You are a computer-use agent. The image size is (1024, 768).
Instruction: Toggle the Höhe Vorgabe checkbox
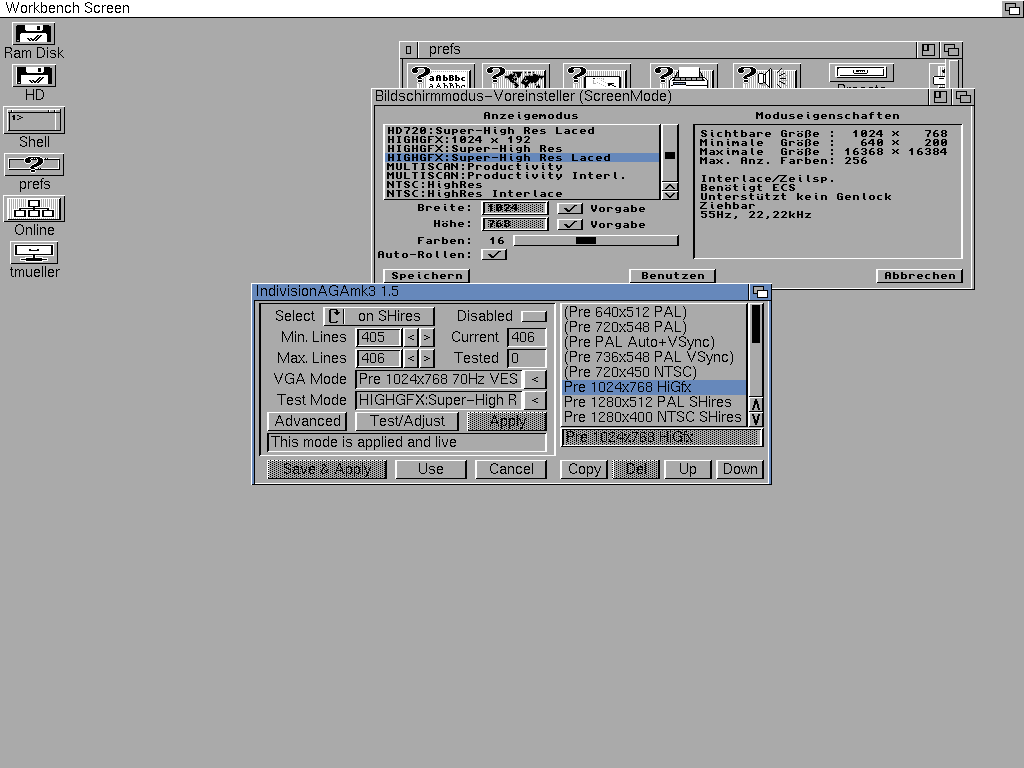click(569, 225)
